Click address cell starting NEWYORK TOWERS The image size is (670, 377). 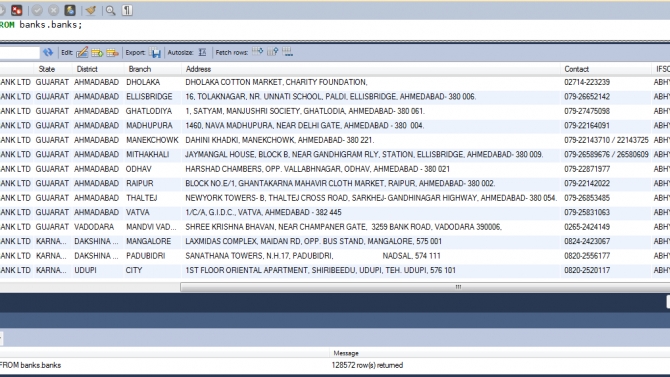(371, 198)
